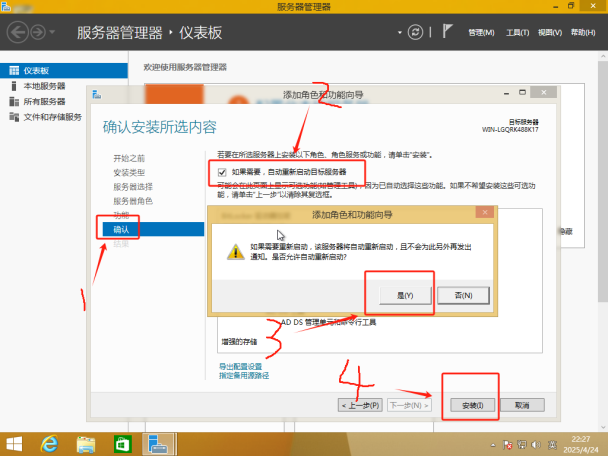Click the warning triangle icon in dialog
Image resolution: width=608 pixels, height=456 pixels.
235,252
